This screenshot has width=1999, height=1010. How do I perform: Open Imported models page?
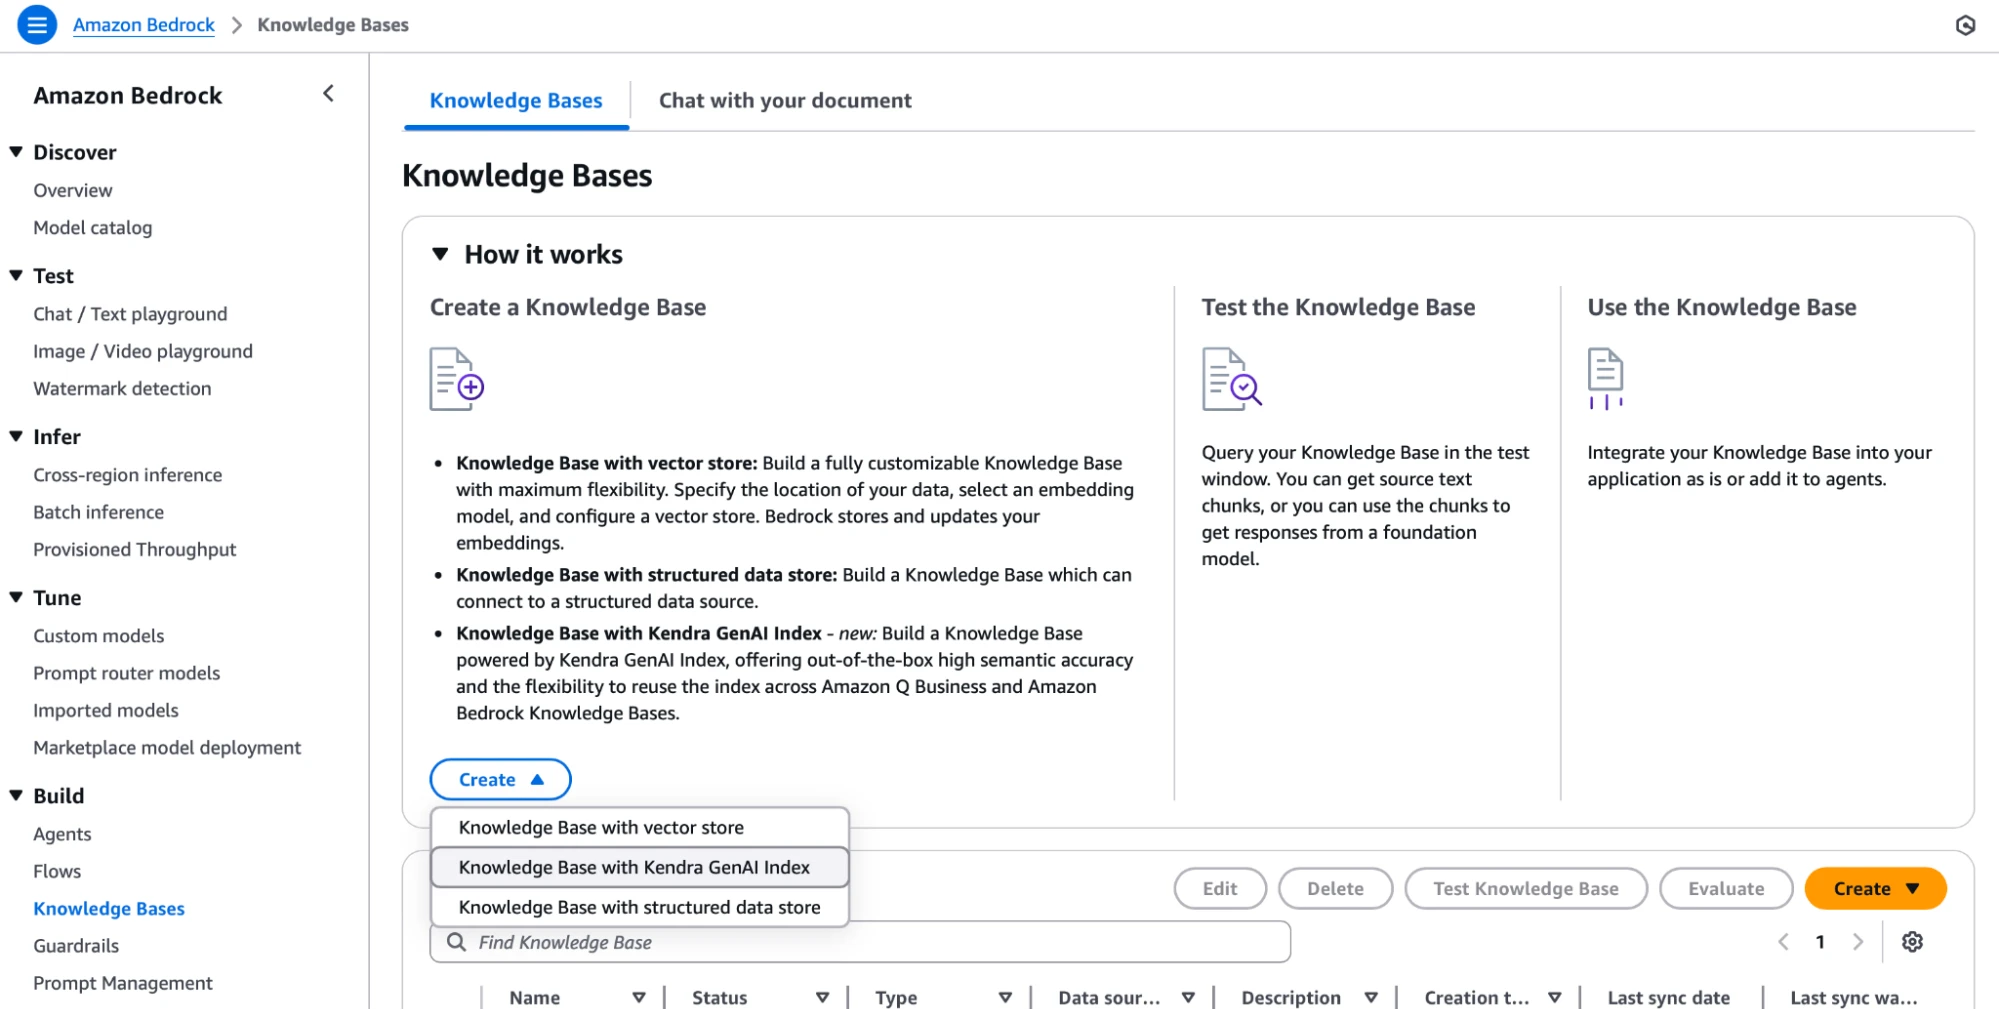coord(106,711)
